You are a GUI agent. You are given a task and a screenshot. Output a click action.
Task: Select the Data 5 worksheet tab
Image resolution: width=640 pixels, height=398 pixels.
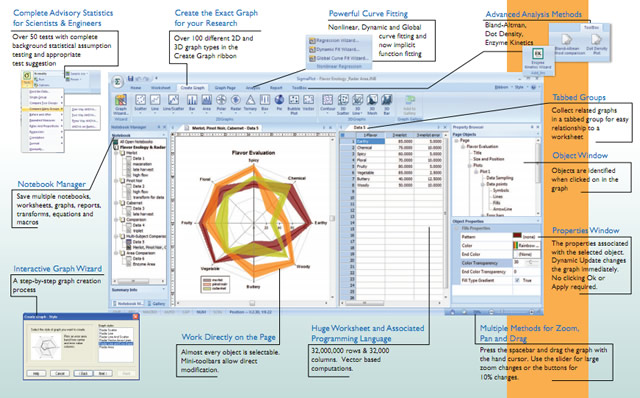(360, 127)
